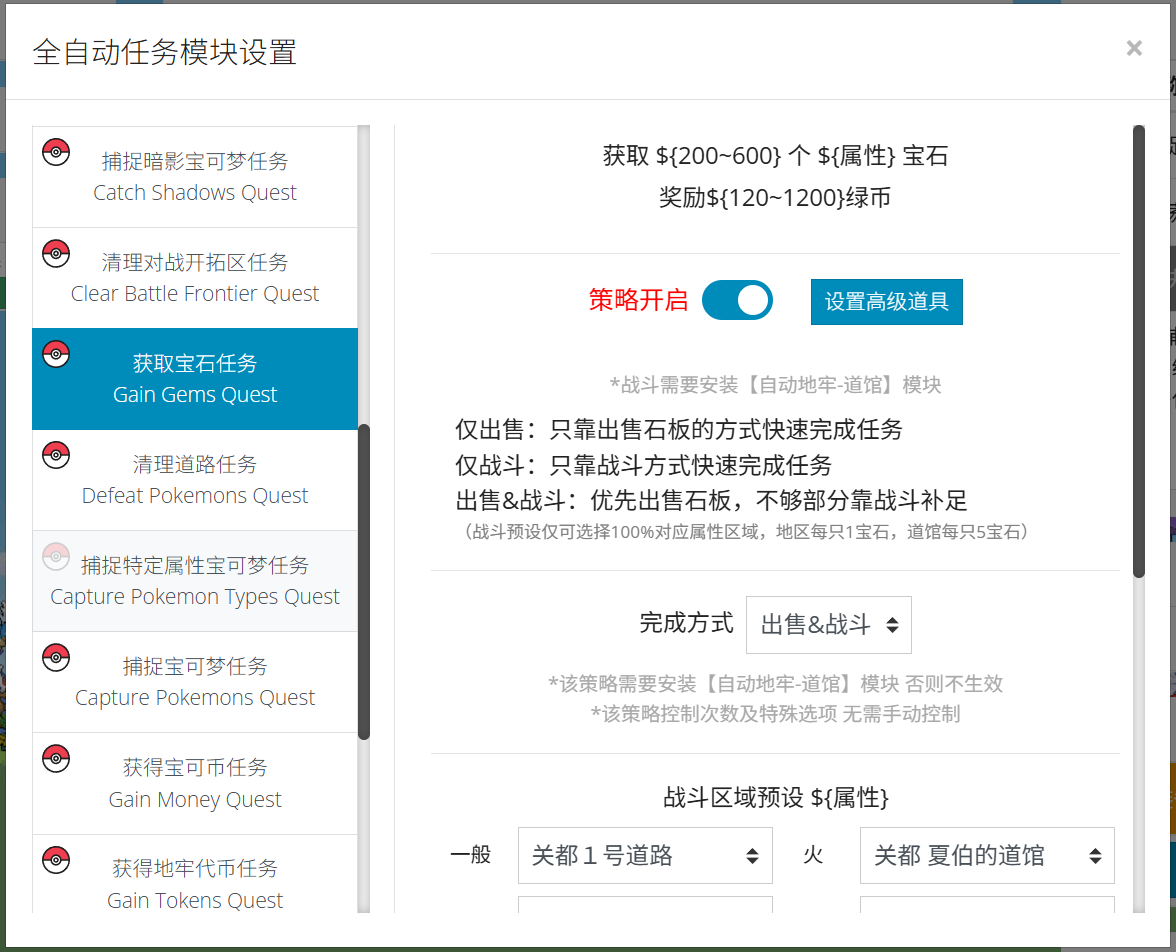Click faded Pokeball beside Capture Pokemon Types Quest
The height and width of the screenshot is (952, 1176).
point(56,556)
